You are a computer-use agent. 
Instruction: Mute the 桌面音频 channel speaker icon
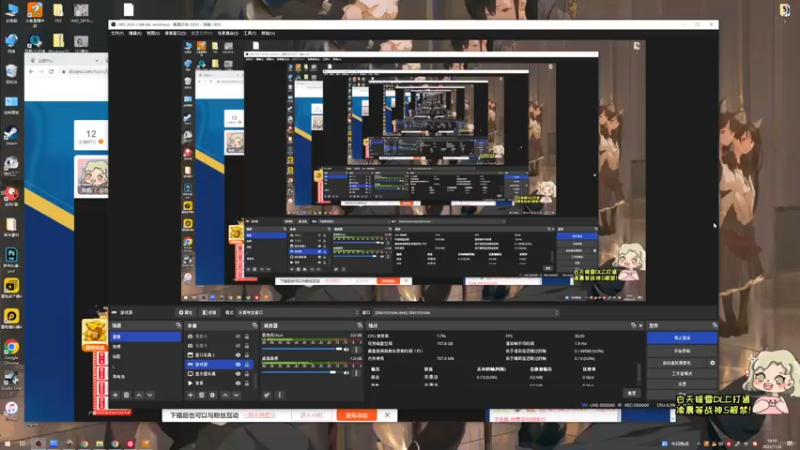tap(347, 373)
